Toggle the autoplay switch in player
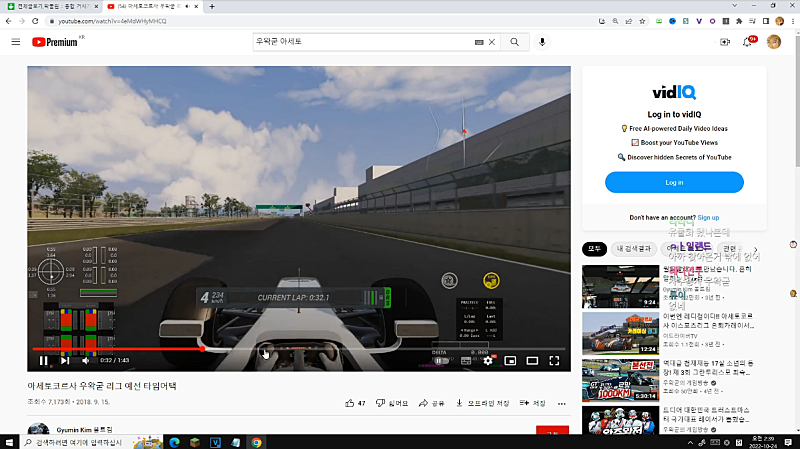 pyautogui.click(x=440, y=361)
